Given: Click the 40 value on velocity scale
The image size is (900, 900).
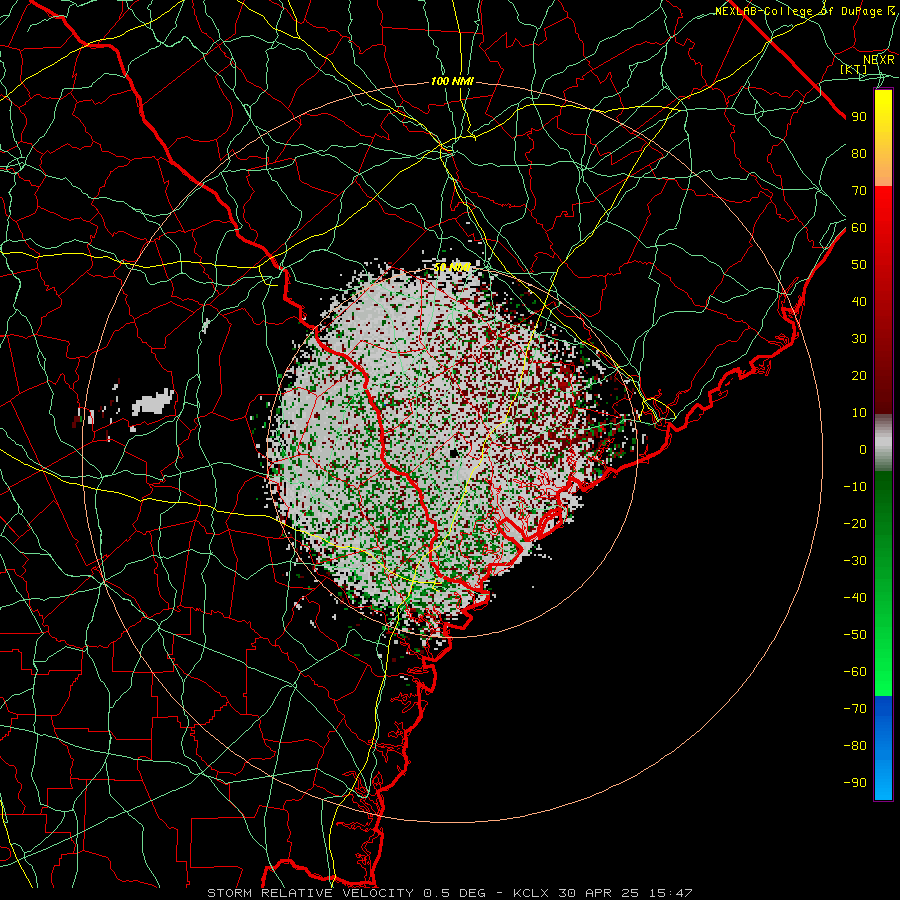Looking at the screenshot, I should point(859,302).
